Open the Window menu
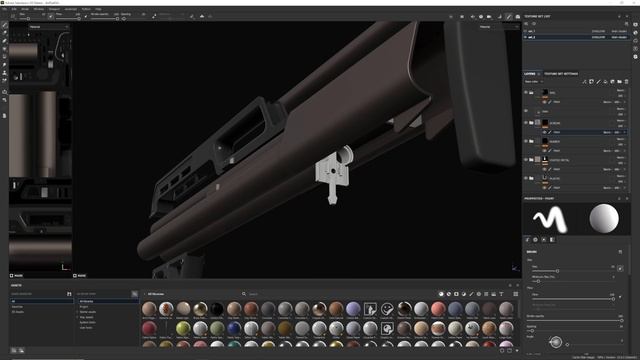640x360 pixels. pos(39,9)
